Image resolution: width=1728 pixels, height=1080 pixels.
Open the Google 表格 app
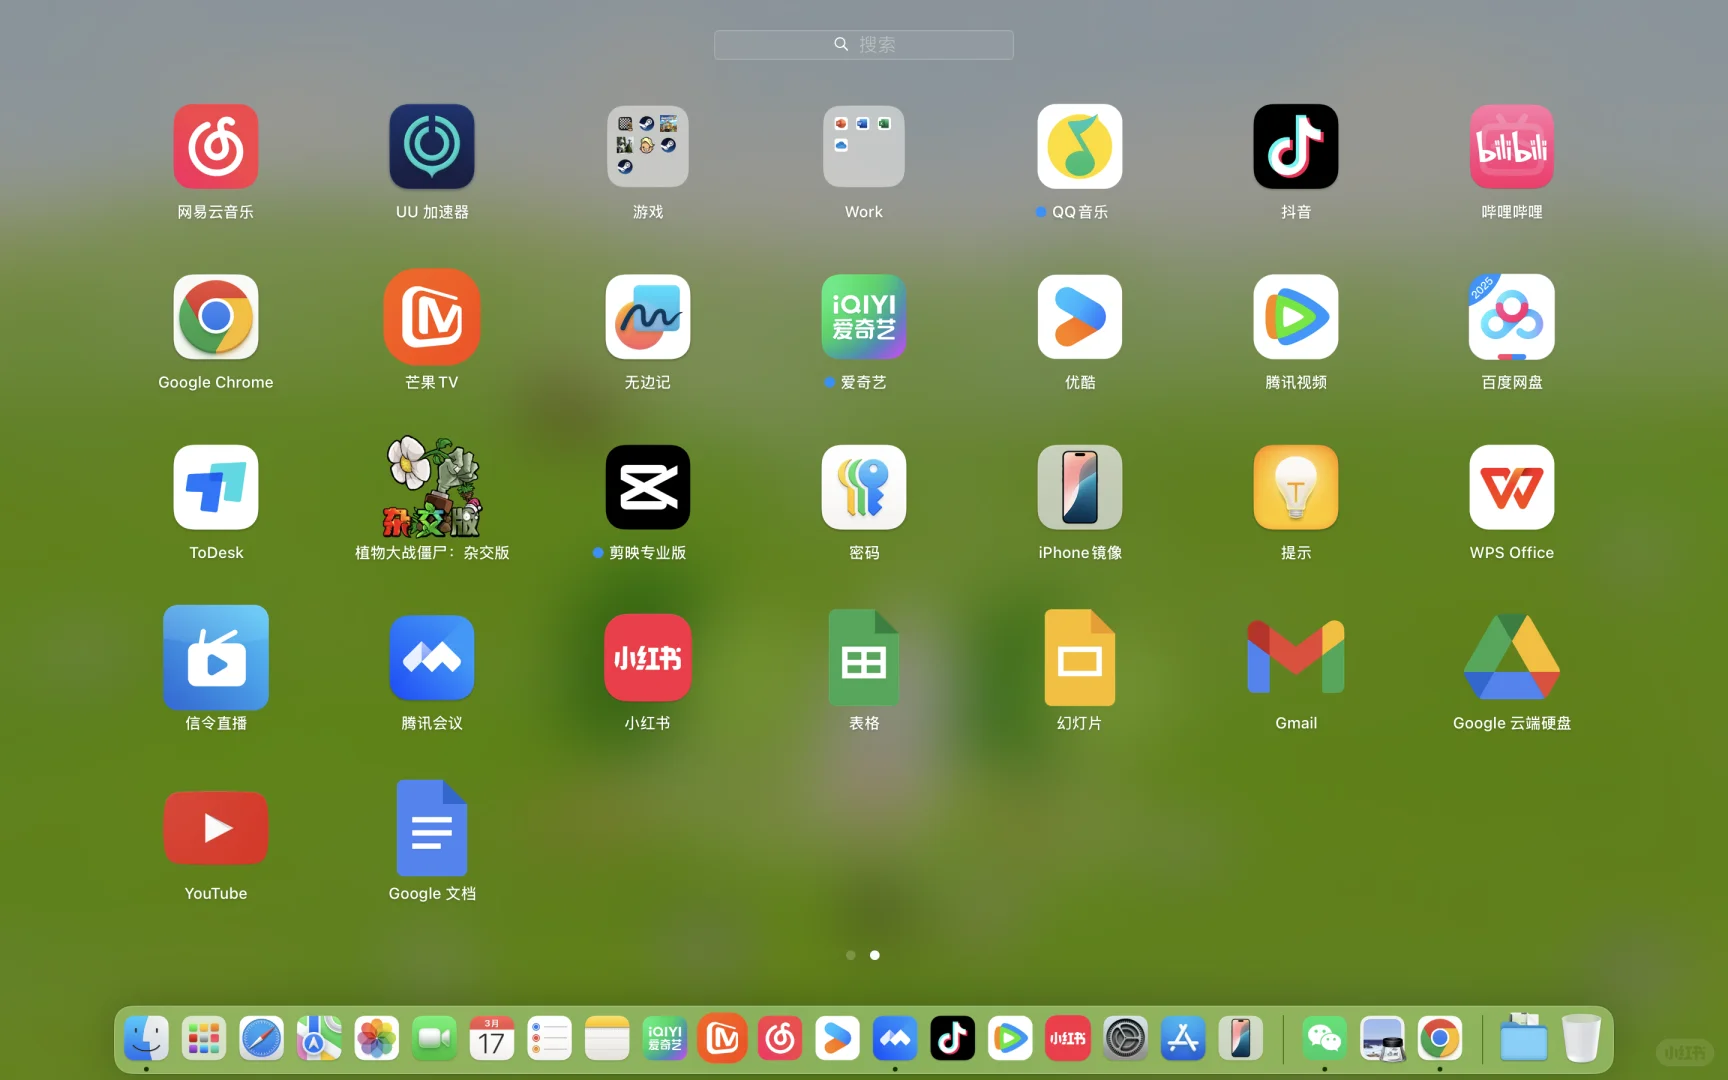coord(864,658)
